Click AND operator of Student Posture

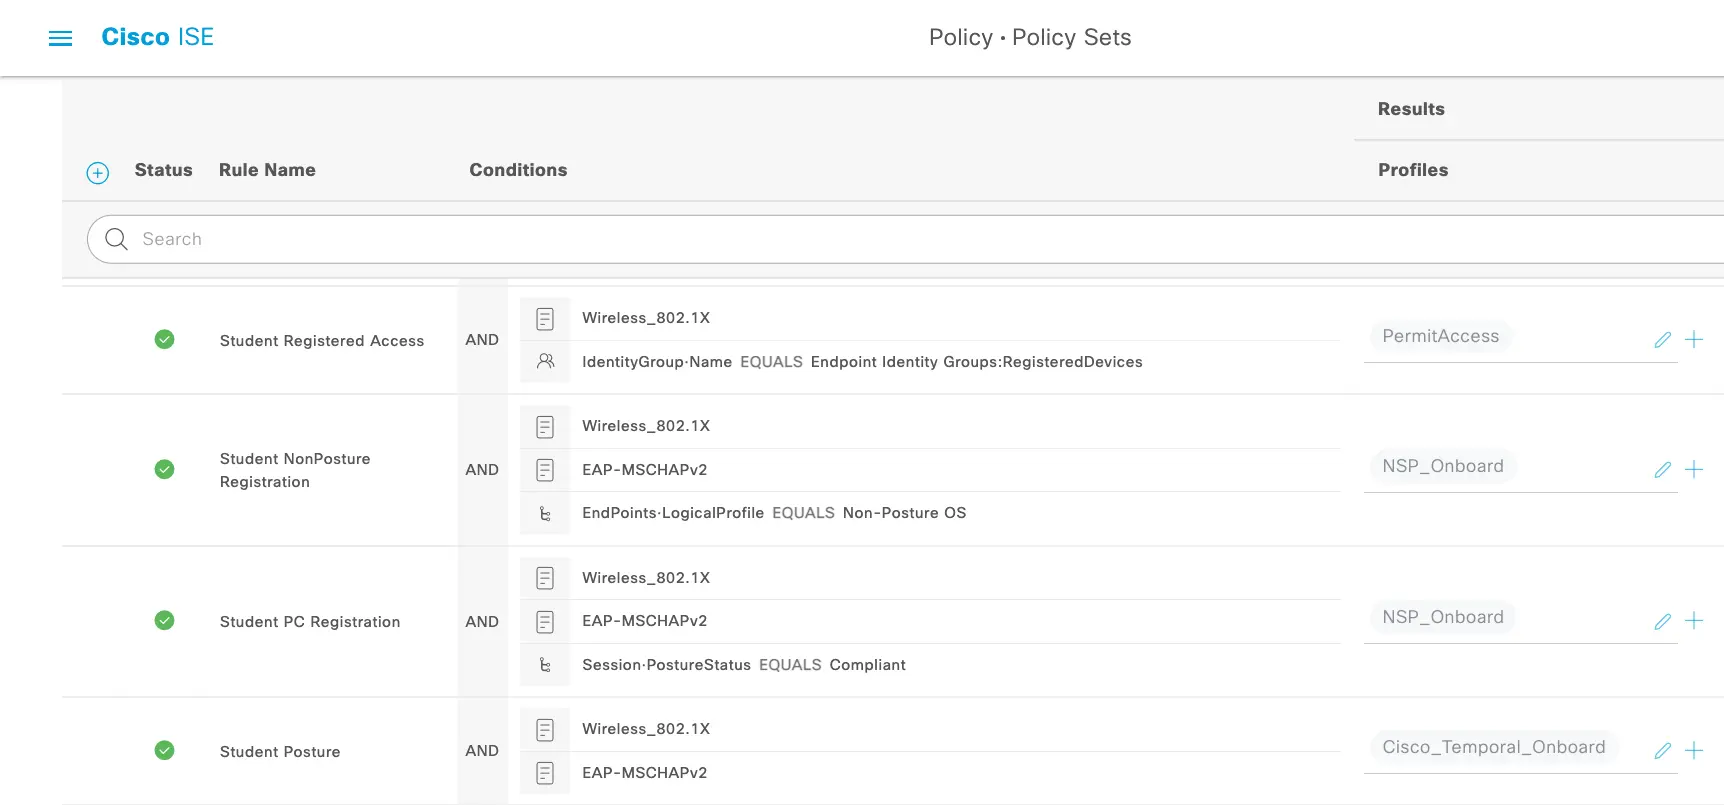point(482,751)
